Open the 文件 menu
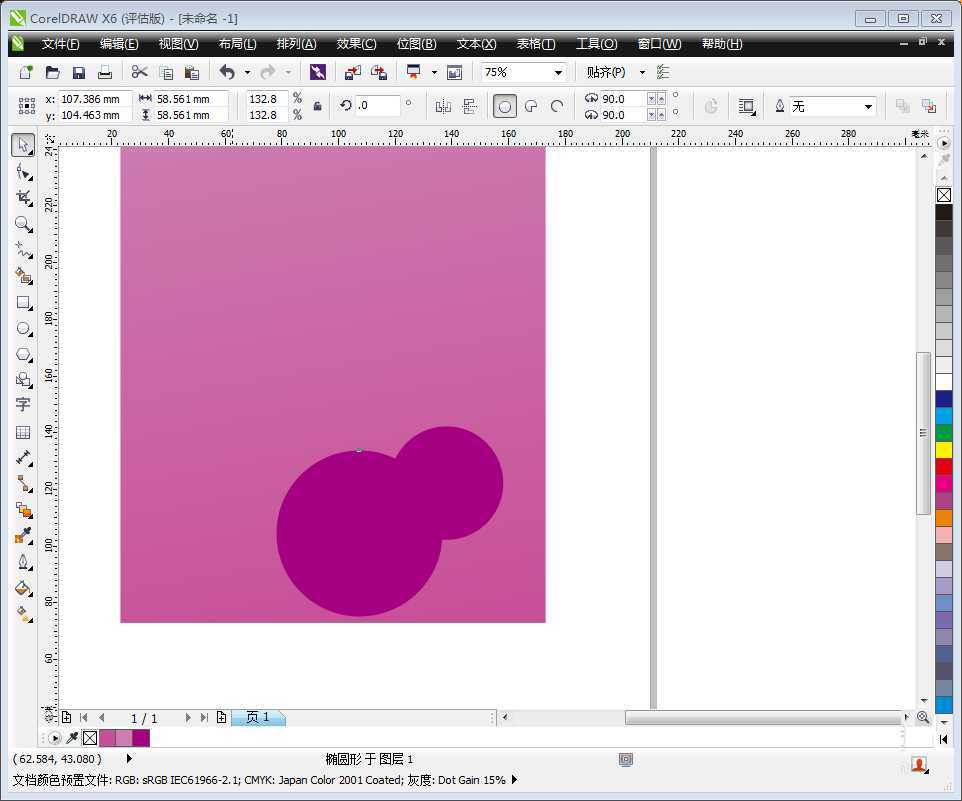Image resolution: width=962 pixels, height=801 pixels. tap(60, 43)
